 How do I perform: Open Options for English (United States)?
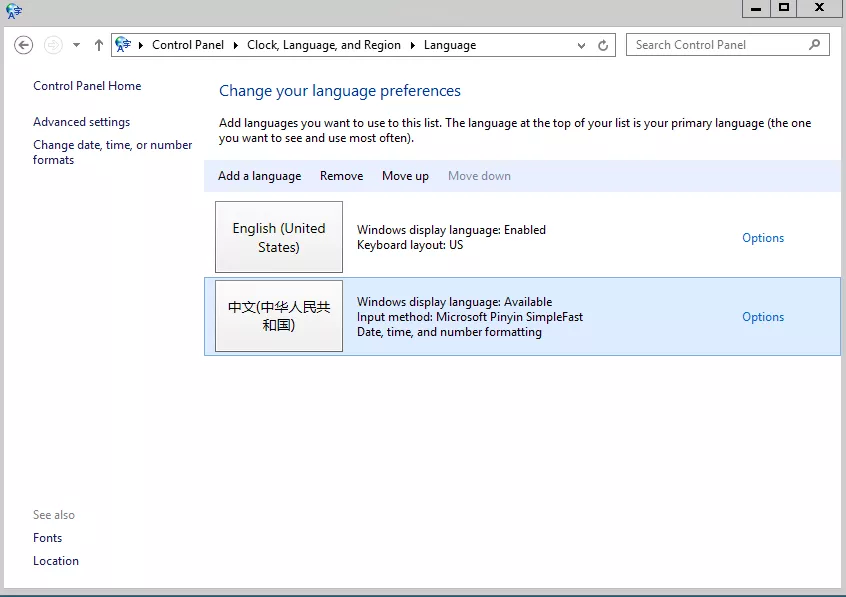762,238
